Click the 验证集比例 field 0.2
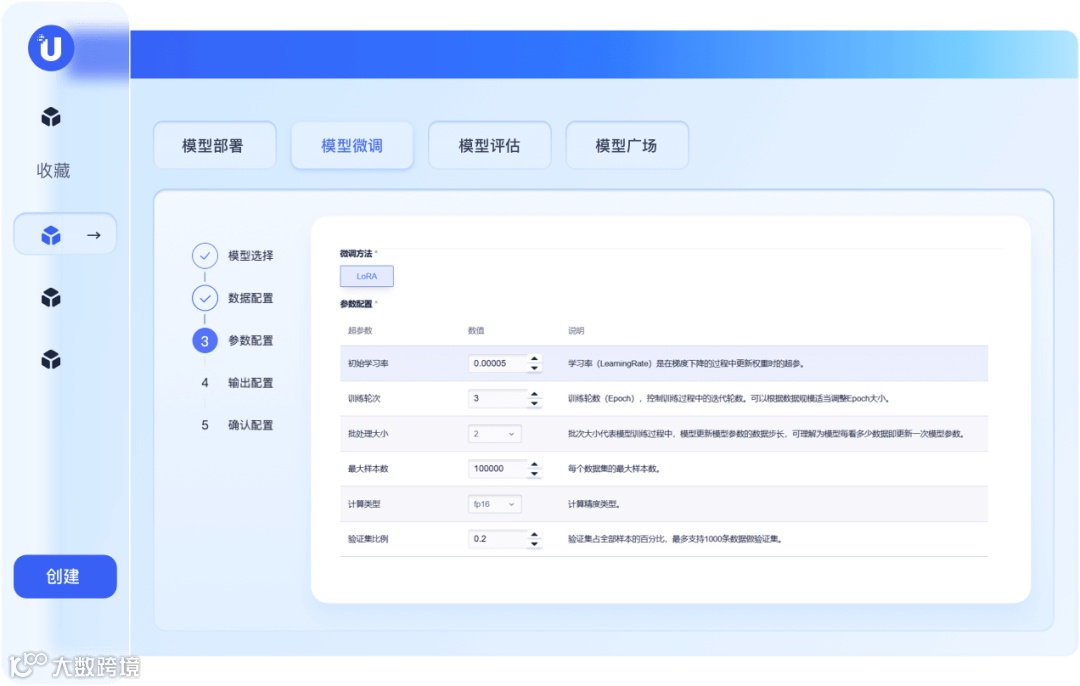 pos(497,539)
